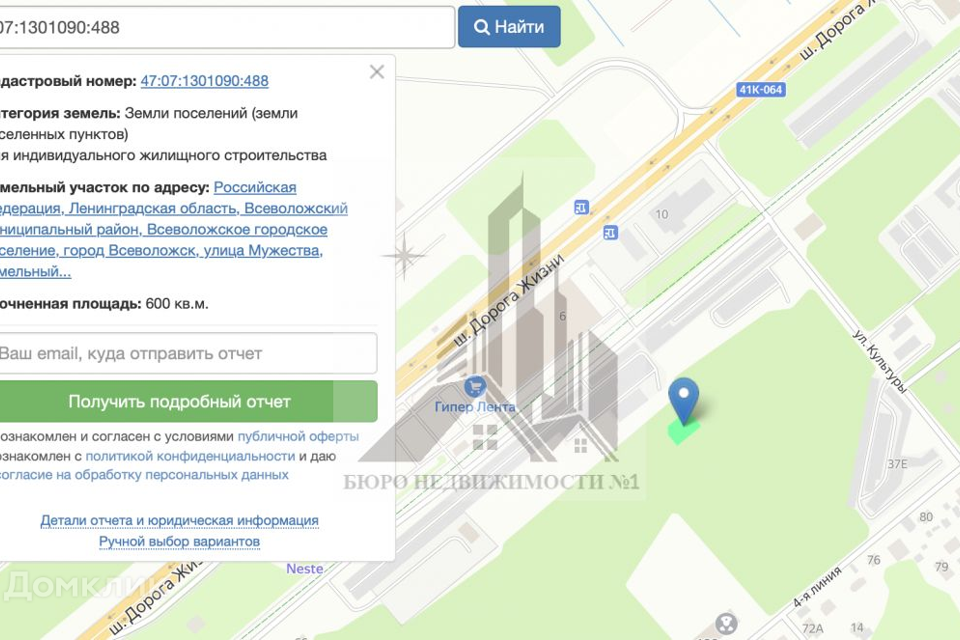Select the green highlighted land parcel
960x640 pixels.
pos(682,434)
